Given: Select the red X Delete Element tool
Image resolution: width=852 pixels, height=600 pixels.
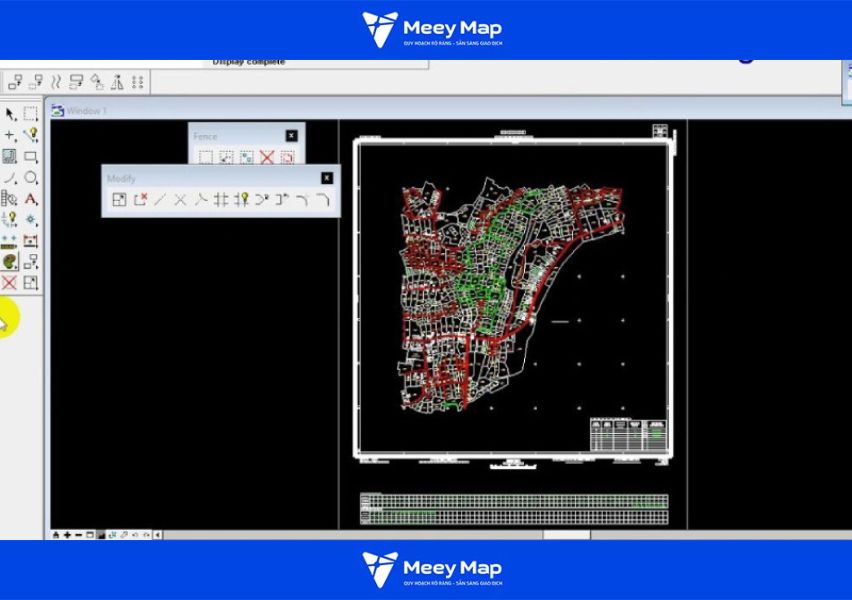Looking at the screenshot, I should tap(10, 283).
